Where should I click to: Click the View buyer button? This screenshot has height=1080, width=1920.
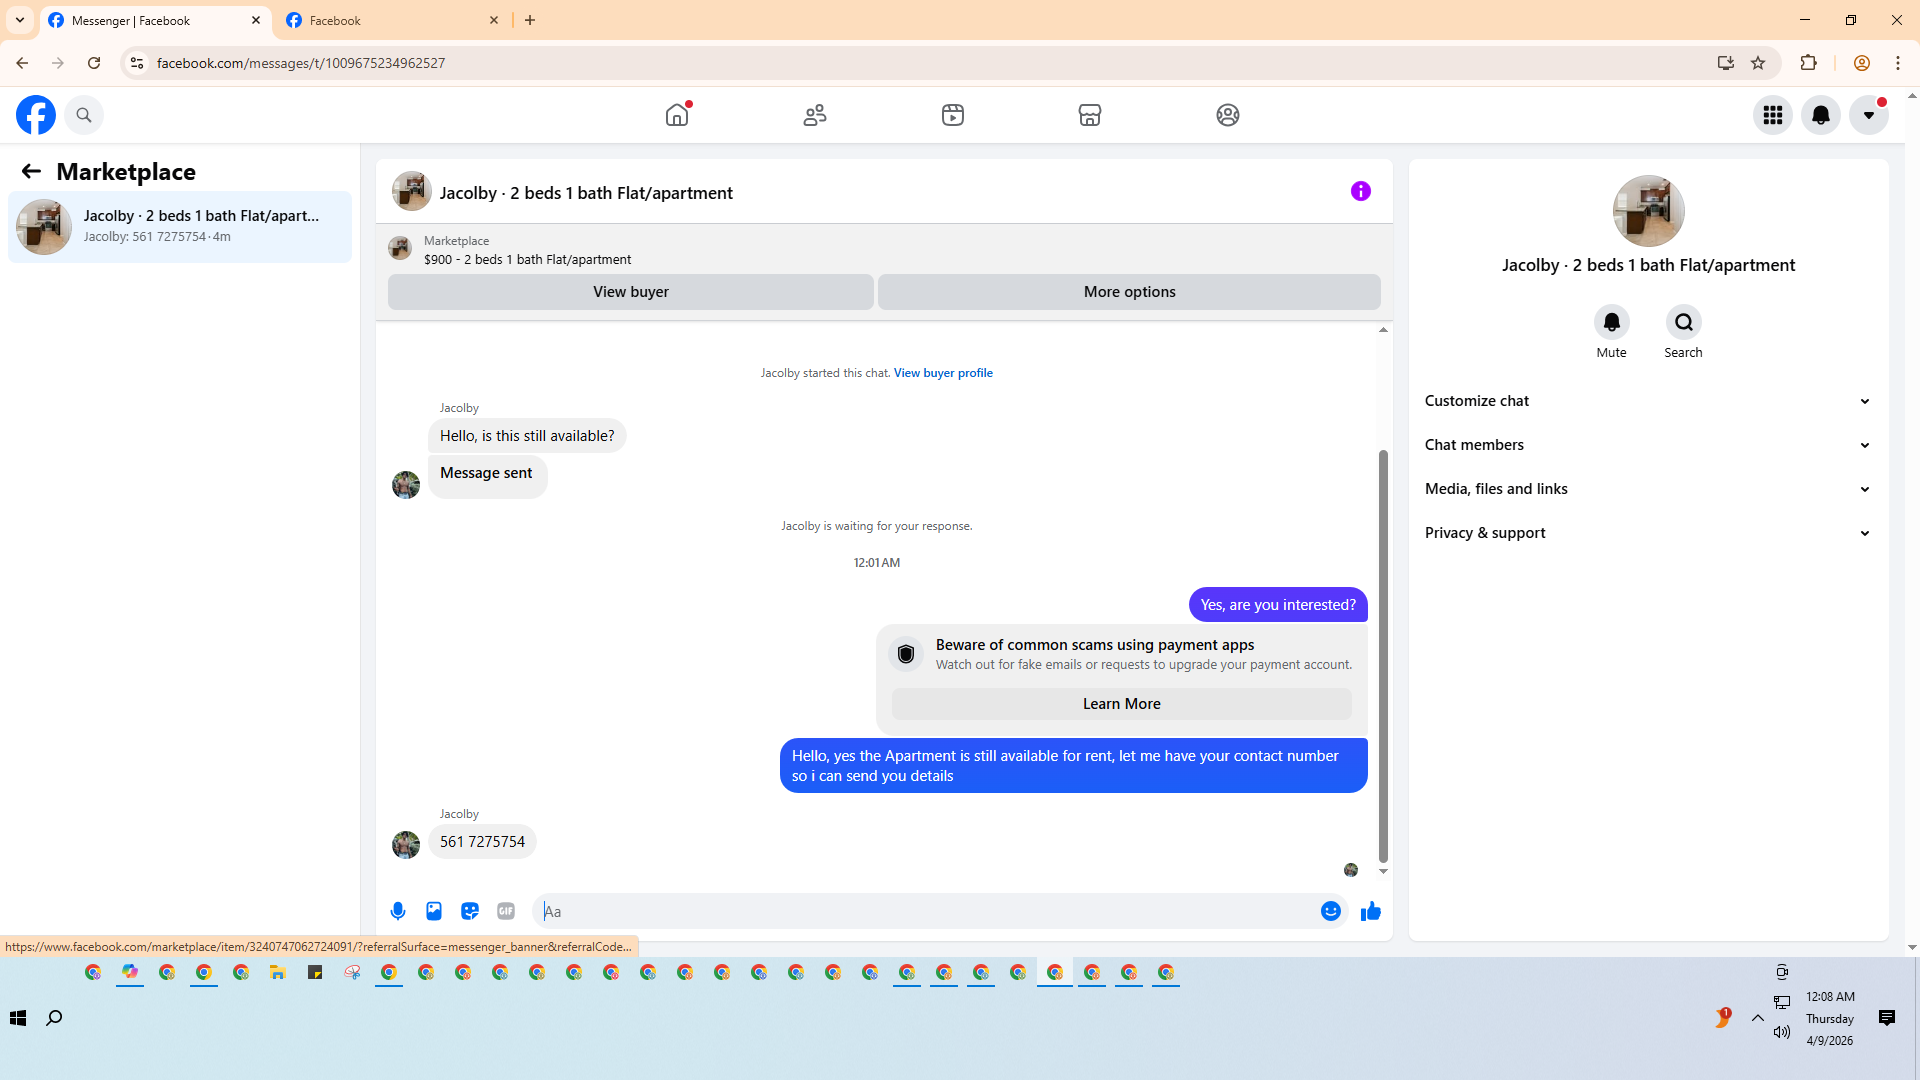point(630,292)
